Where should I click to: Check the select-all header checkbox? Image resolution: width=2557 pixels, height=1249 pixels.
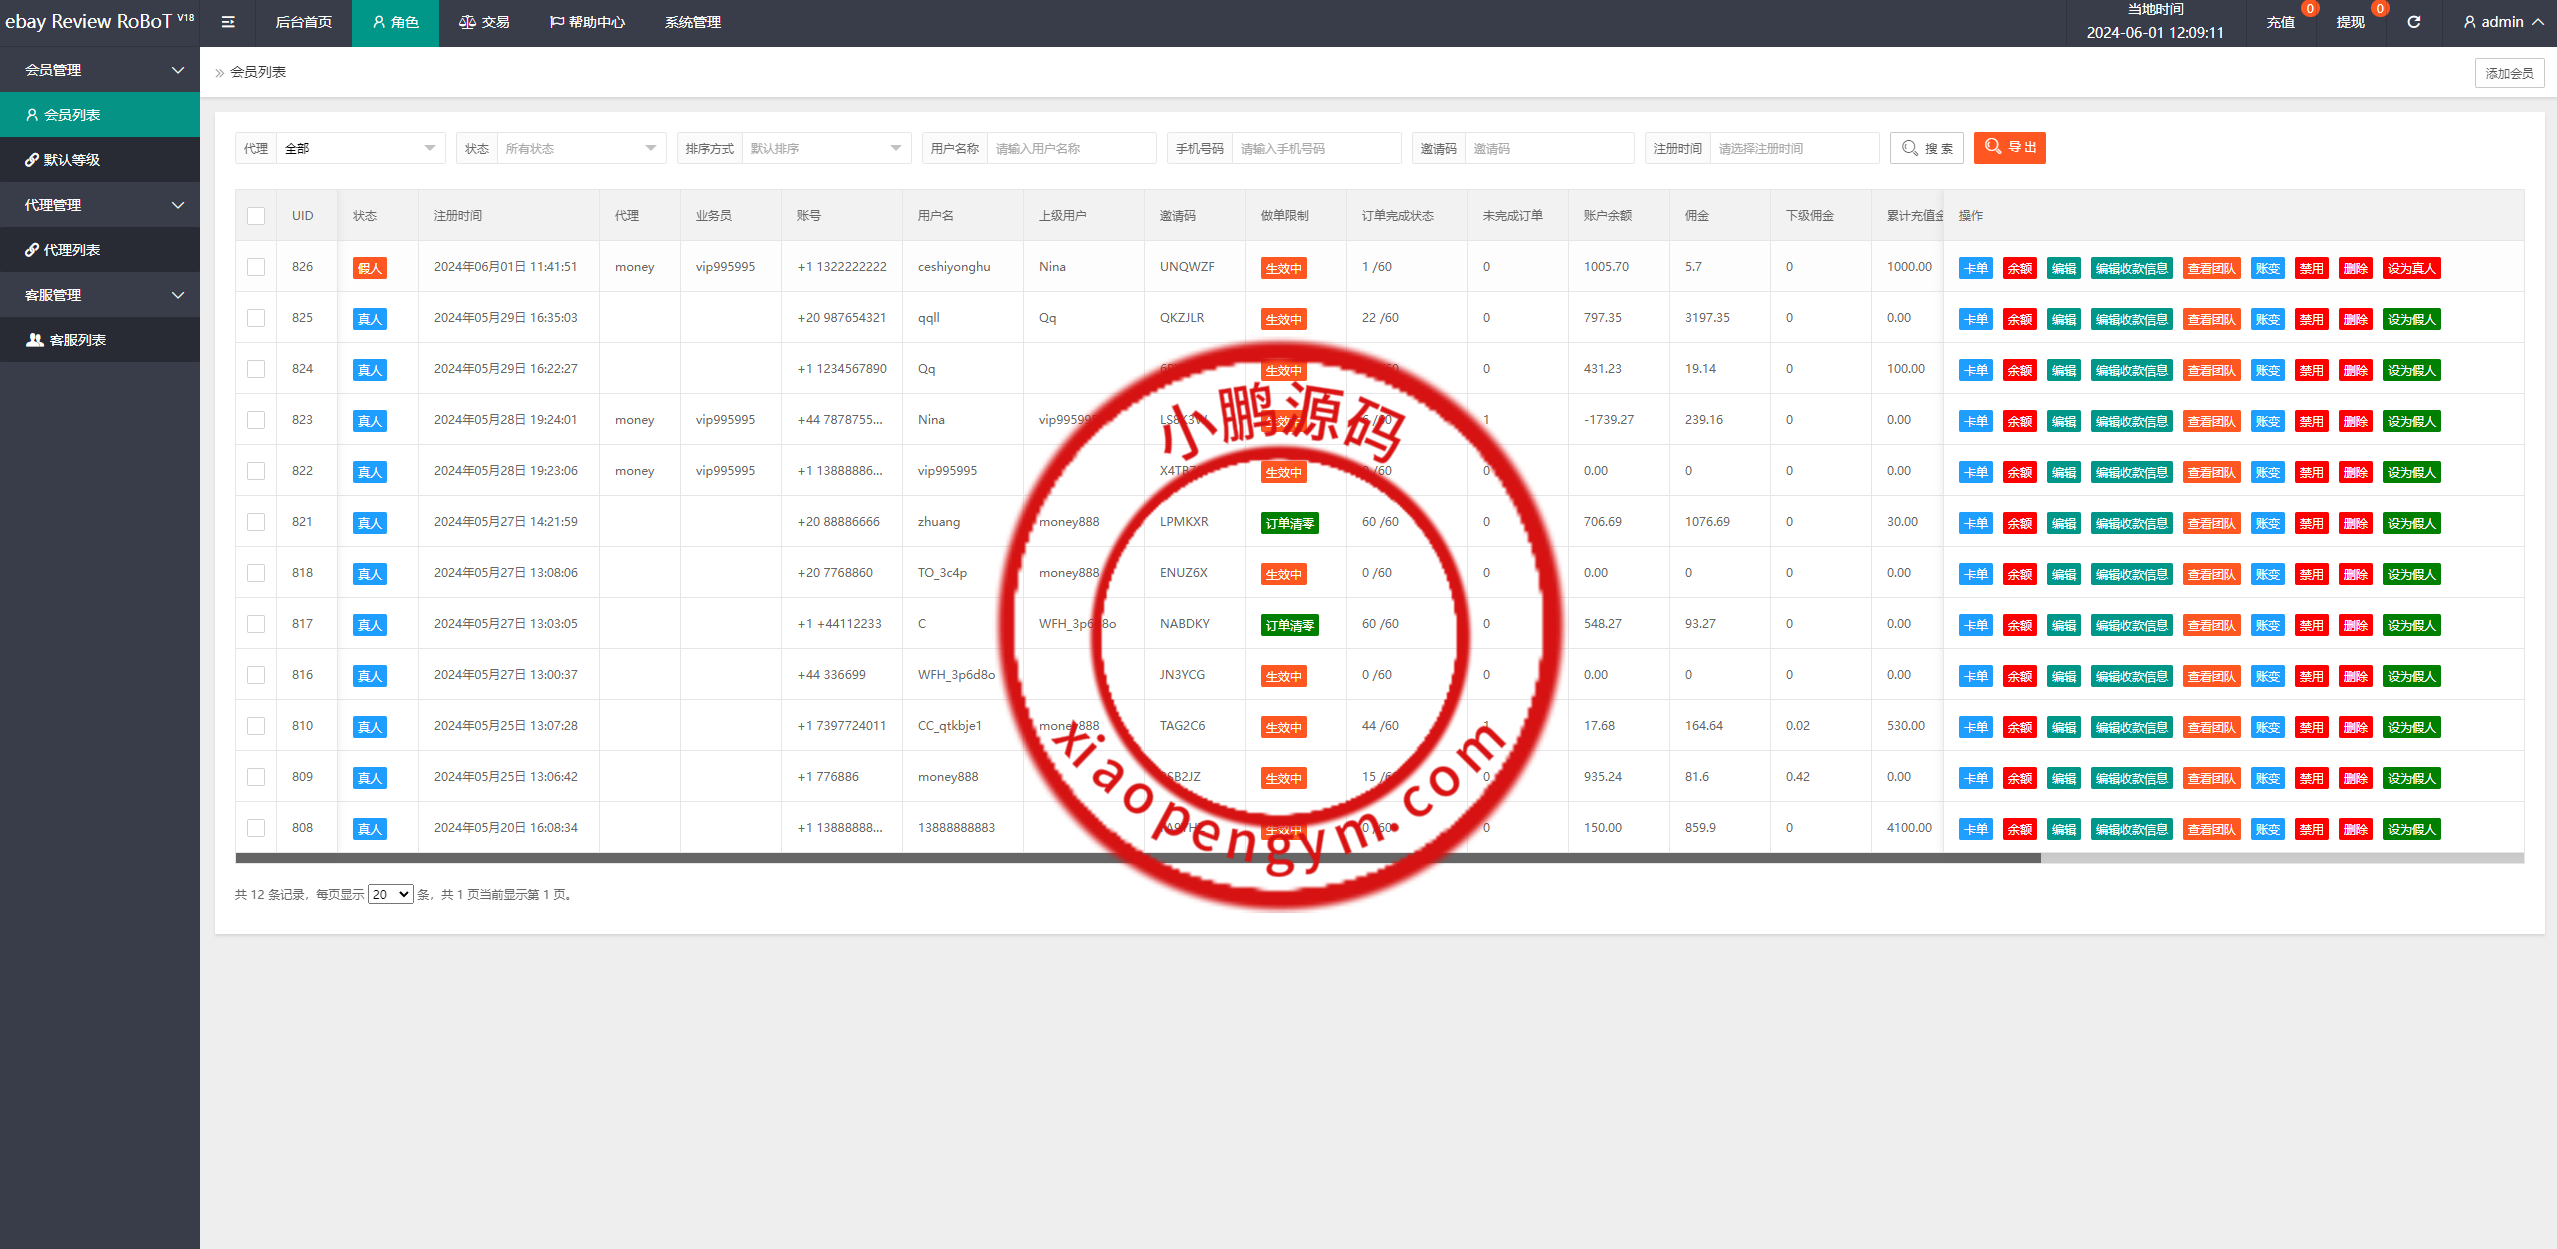pos(256,216)
